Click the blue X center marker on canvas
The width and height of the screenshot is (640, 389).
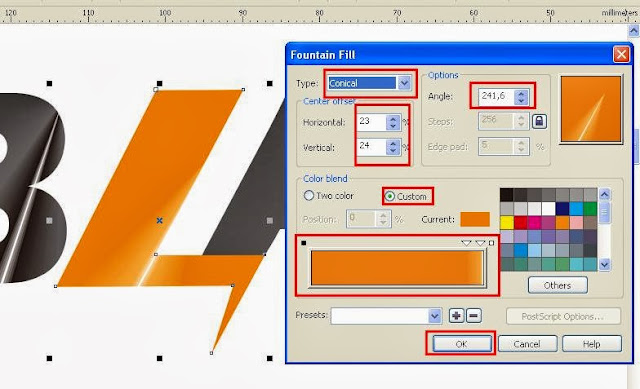coord(160,220)
